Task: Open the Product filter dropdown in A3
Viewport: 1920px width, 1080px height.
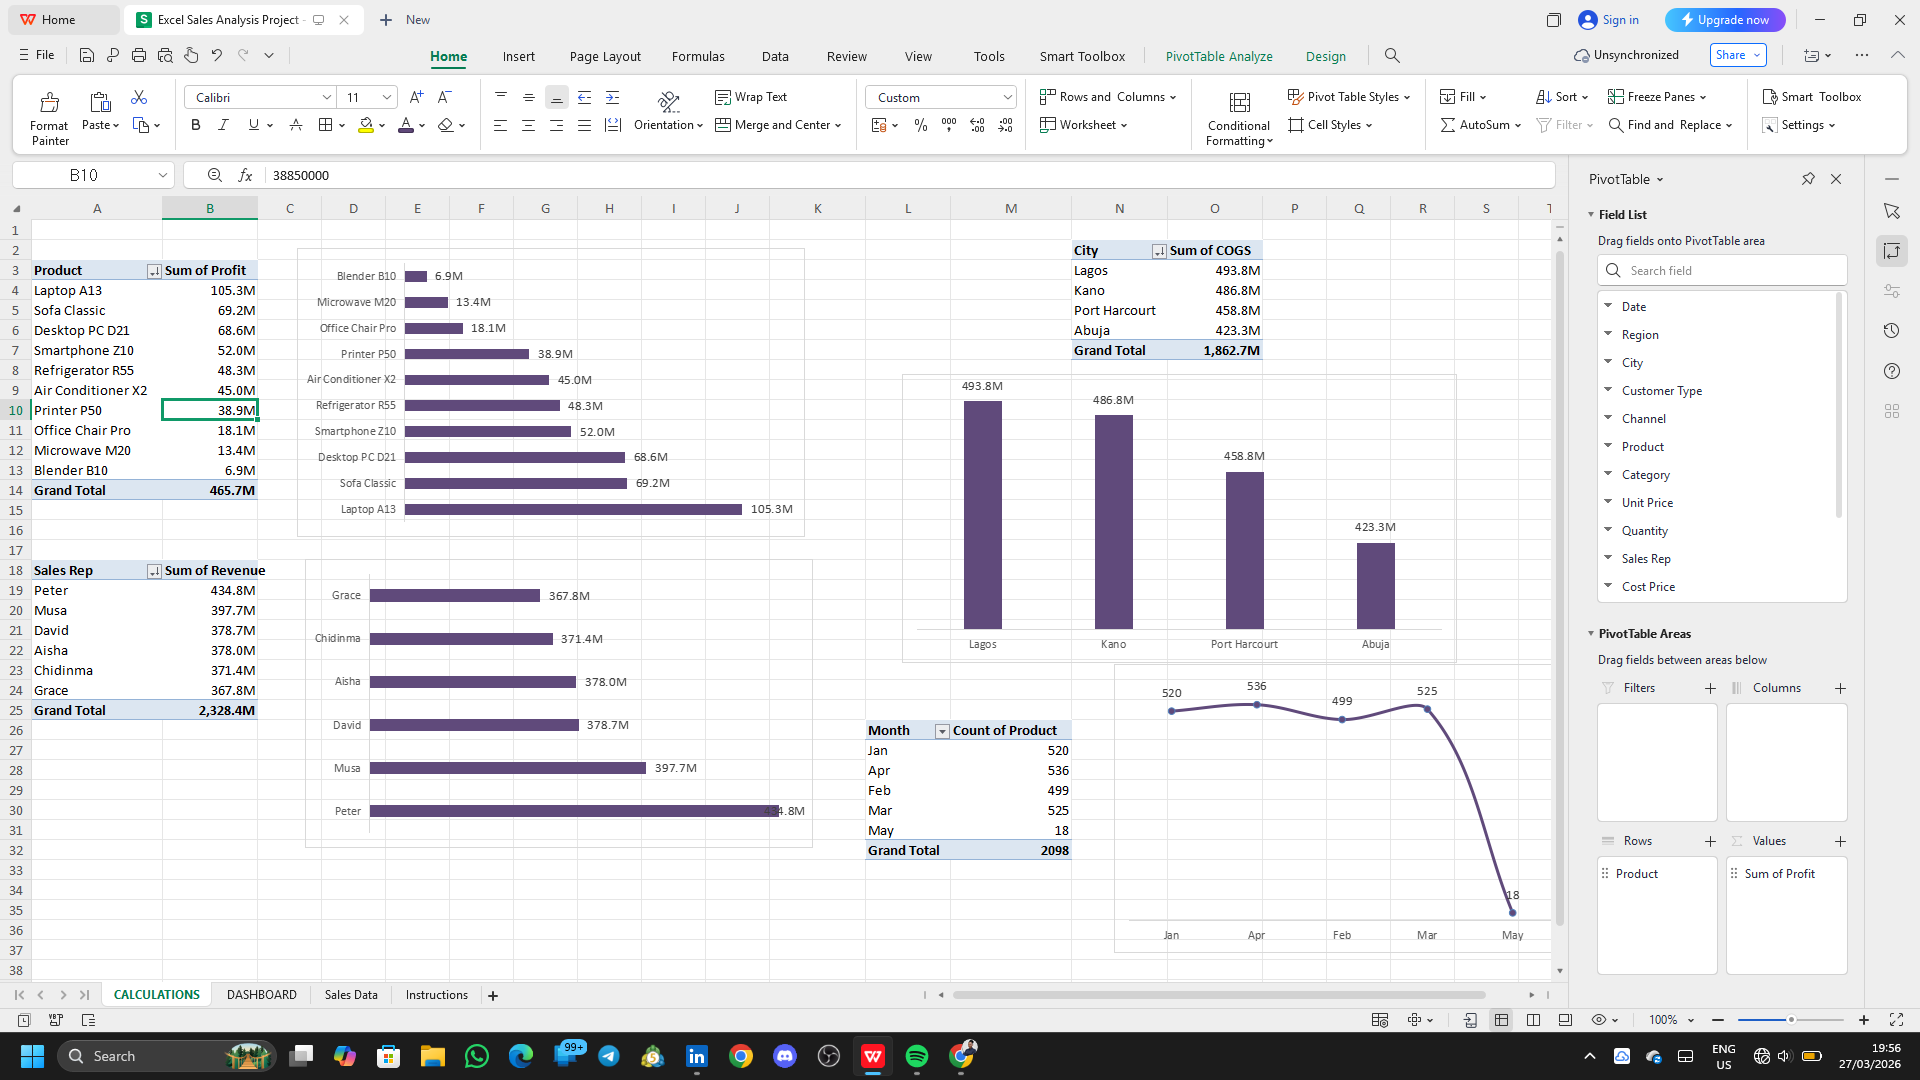Action: point(154,271)
